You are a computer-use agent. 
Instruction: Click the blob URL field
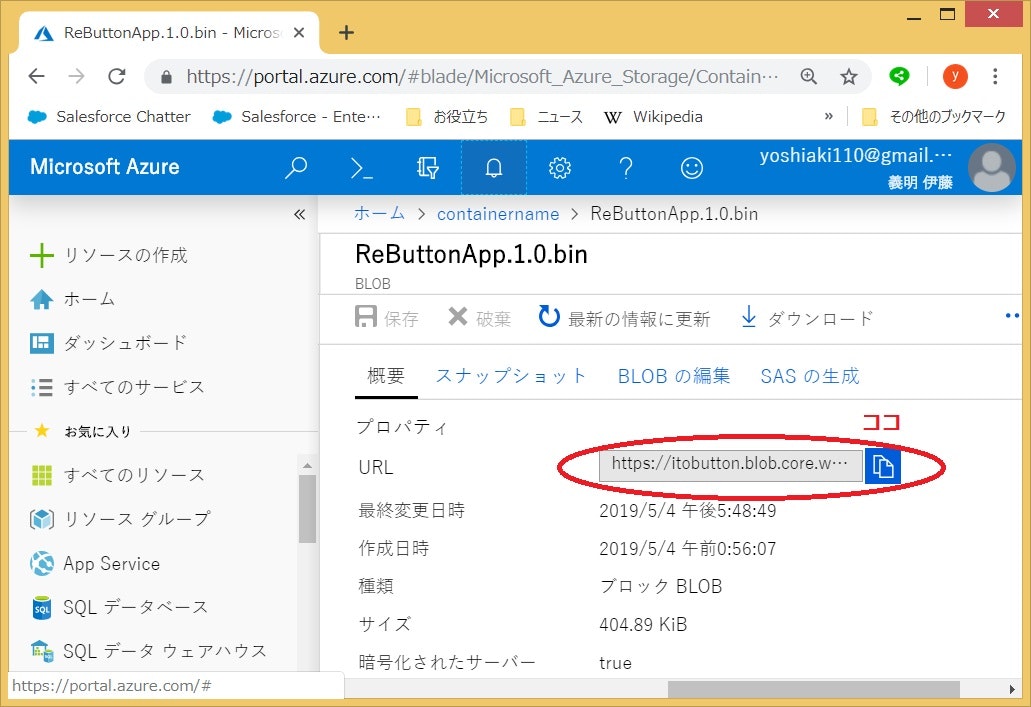click(731, 465)
